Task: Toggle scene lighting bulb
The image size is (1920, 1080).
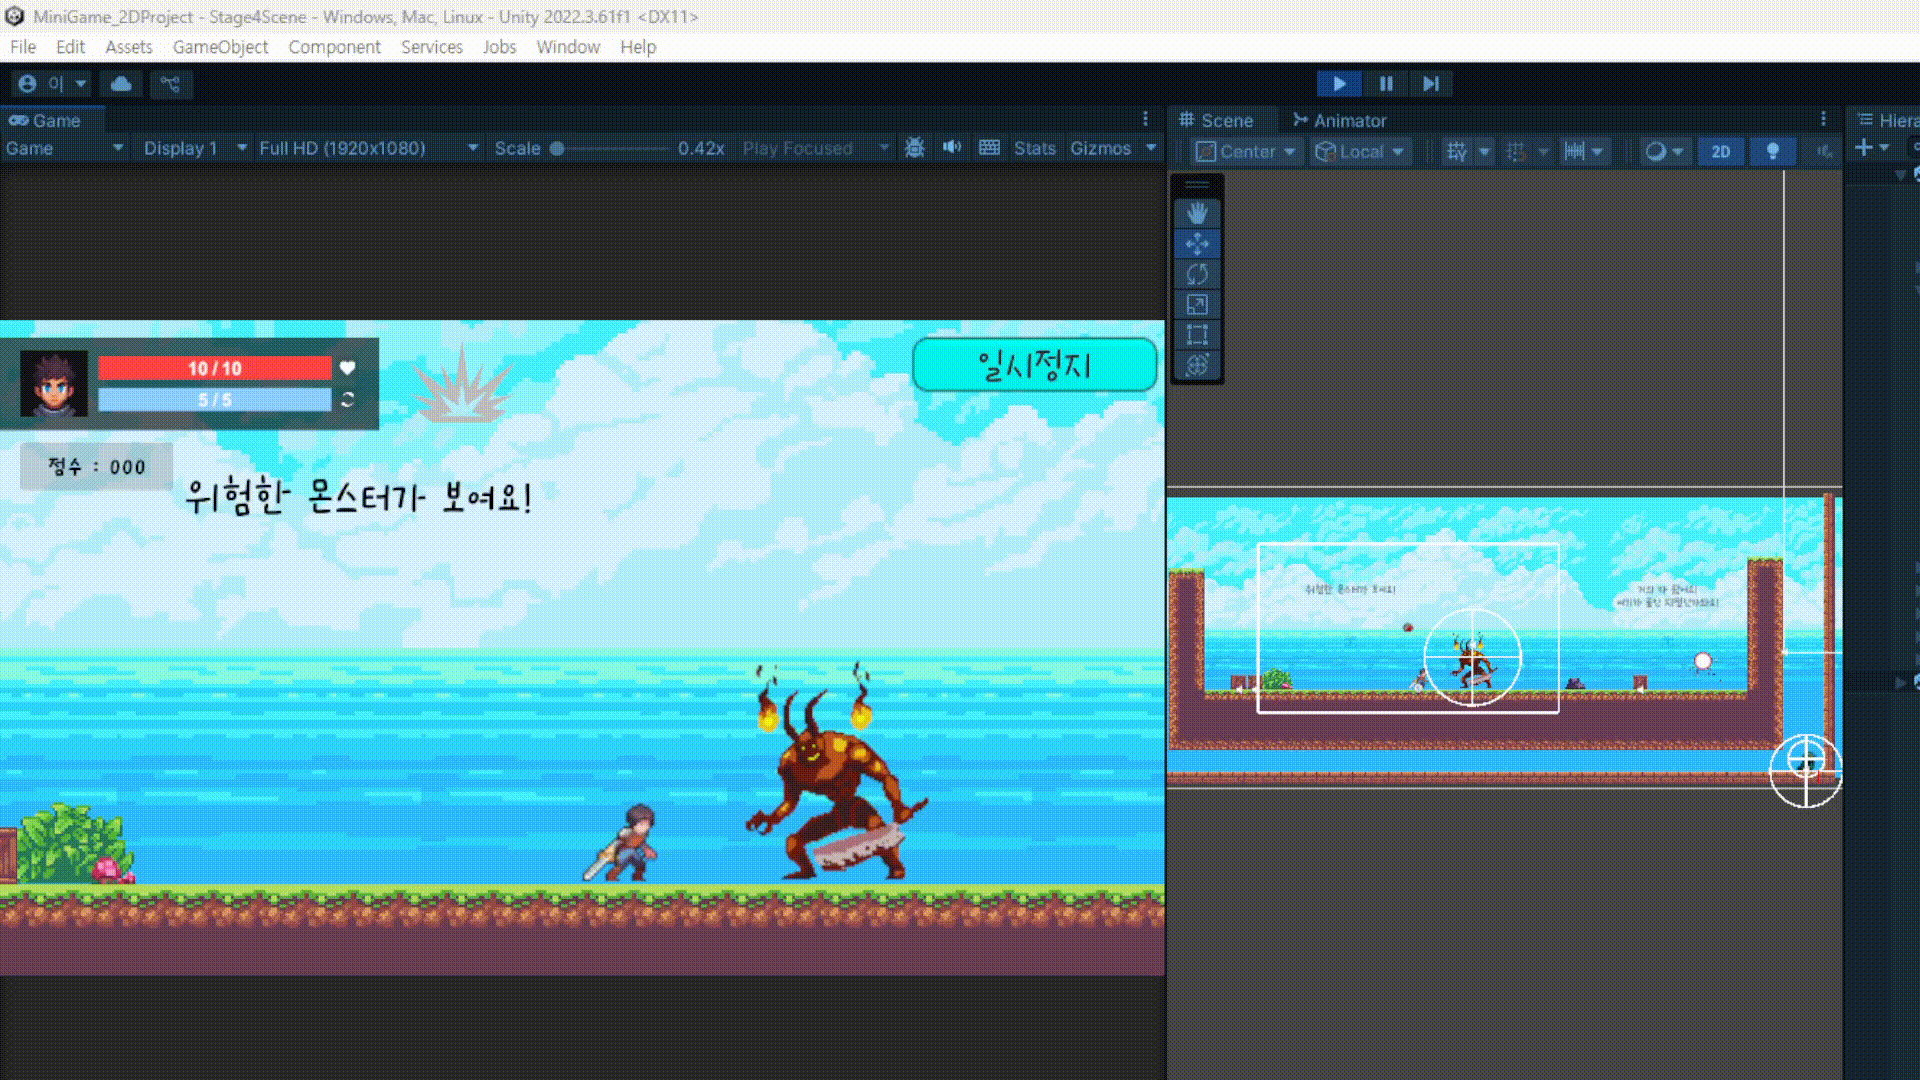Action: [1772, 151]
